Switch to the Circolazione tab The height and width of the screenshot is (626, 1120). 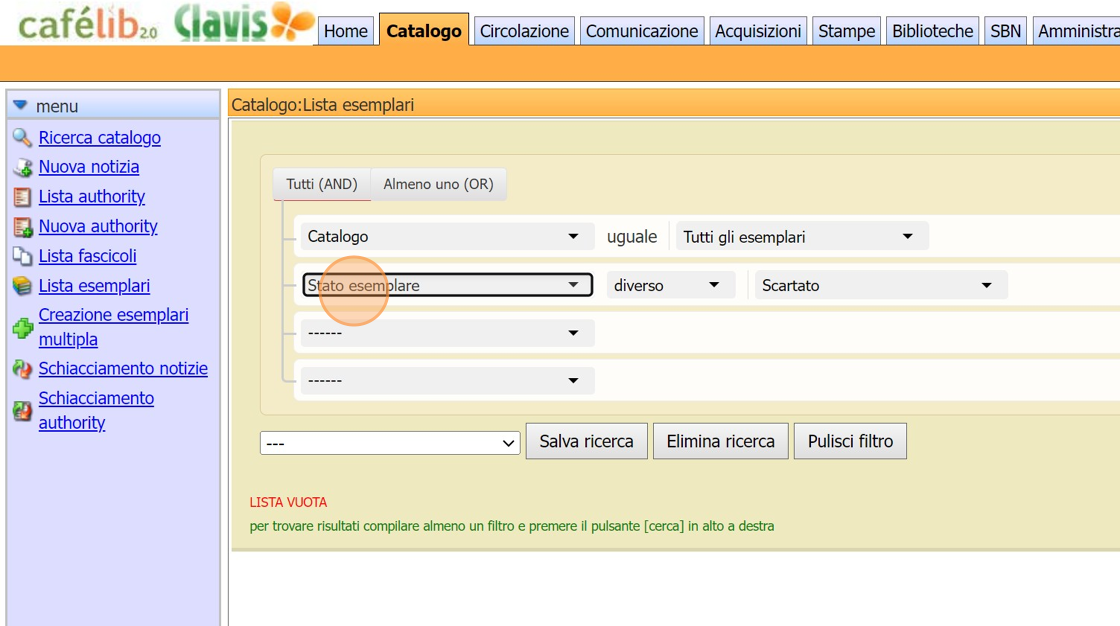tap(524, 31)
